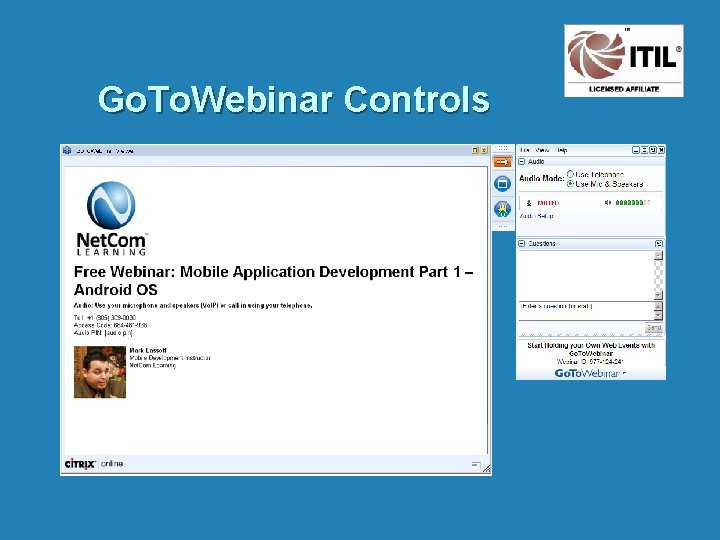This screenshot has width=720, height=540.
Task: Click the muted microphone icon
Action: click(529, 202)
